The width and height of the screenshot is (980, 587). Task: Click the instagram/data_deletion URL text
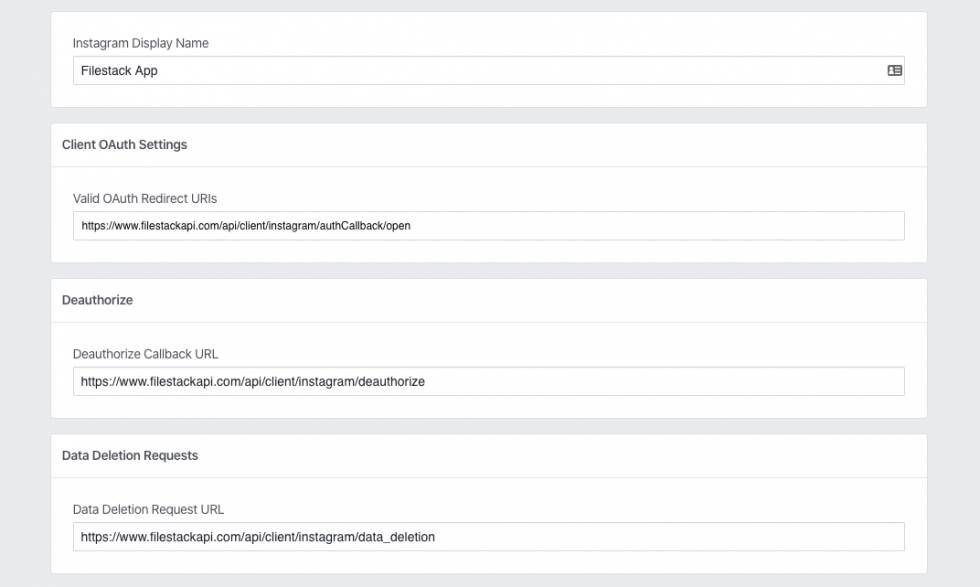[258, 537]
